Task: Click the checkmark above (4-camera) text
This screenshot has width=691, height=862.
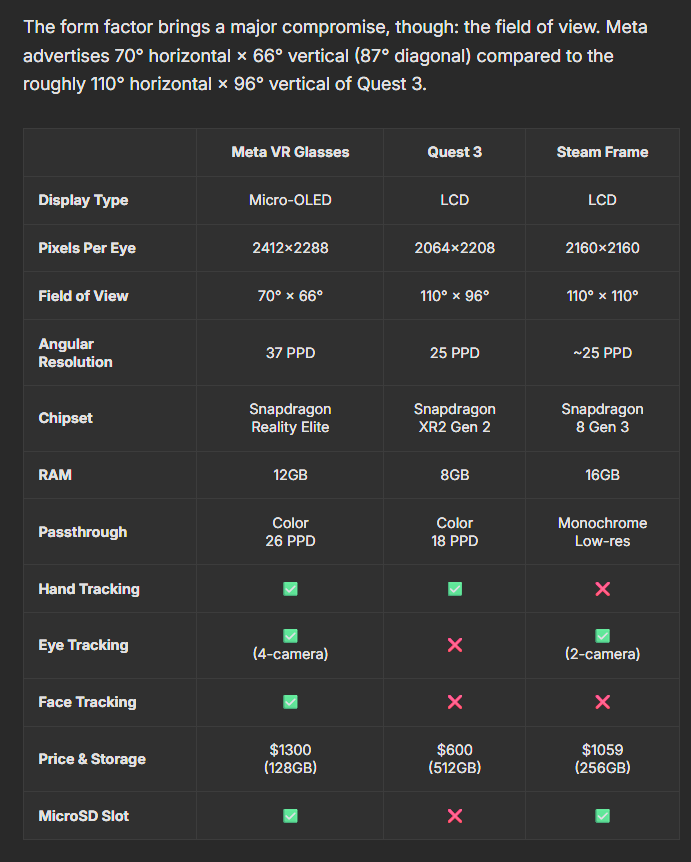Action: click(x=290, y=636)
